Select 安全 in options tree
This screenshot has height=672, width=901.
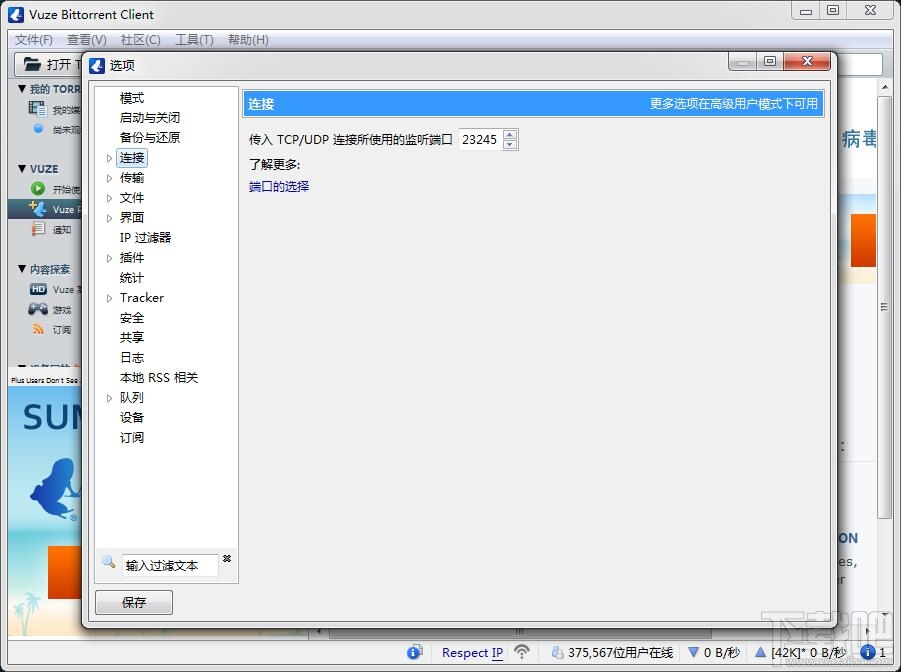[132, 317]
